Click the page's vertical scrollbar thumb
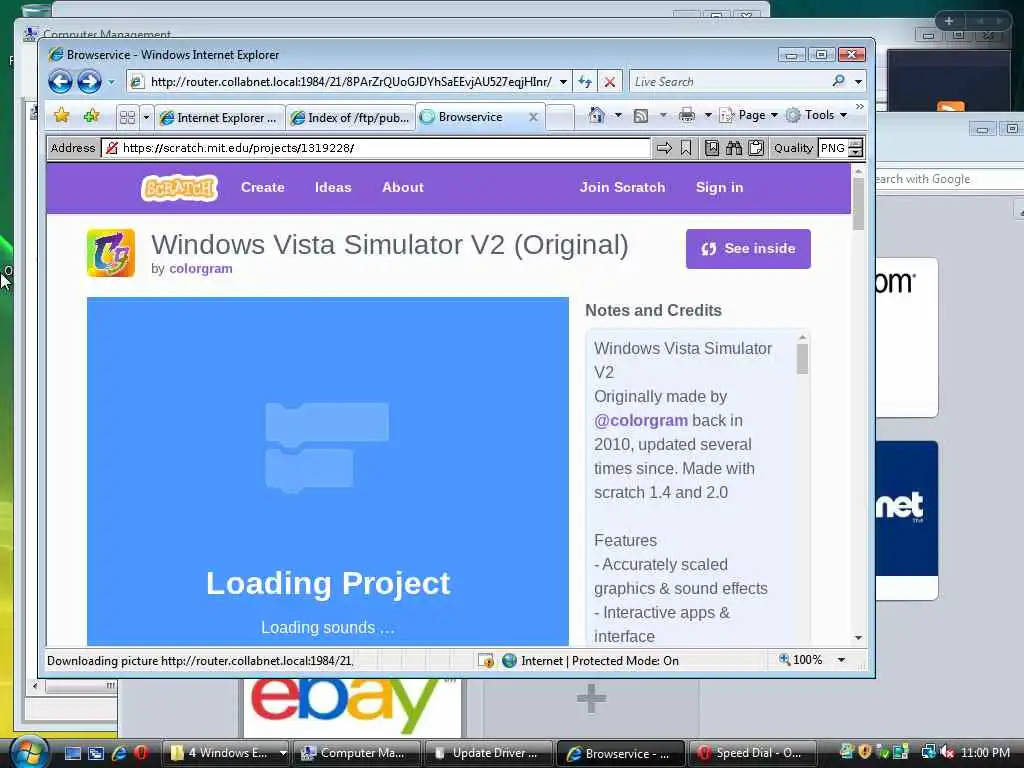This screenshot has height=768, width=1024. [x=858, y=204]
